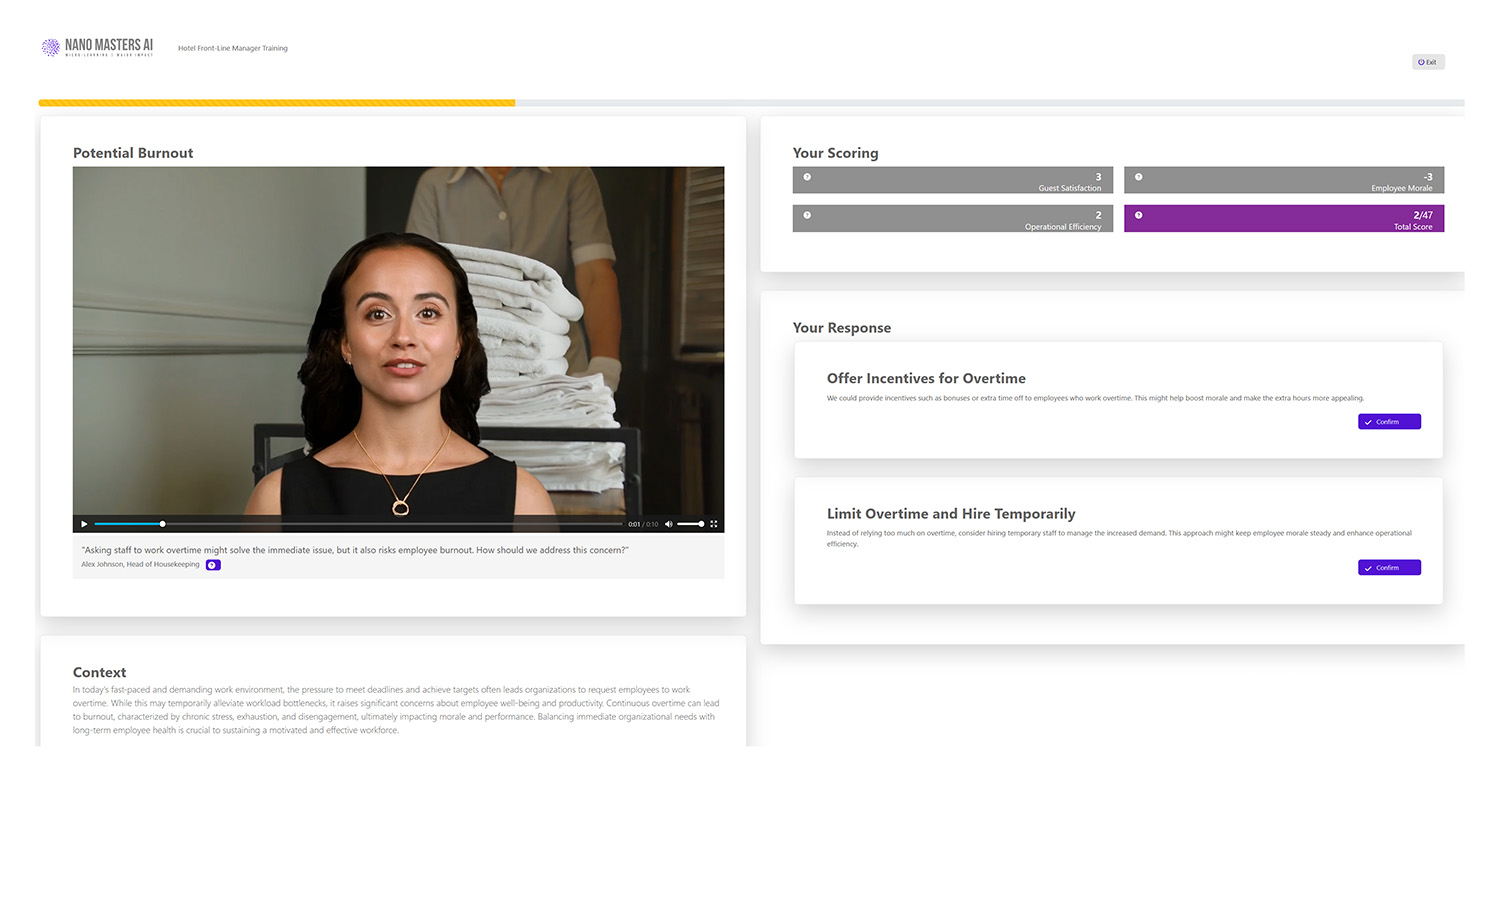This screenshot has width=1500, height=900.
Task: Open the Guest Satisfaction score info icon
Action: 807,177
